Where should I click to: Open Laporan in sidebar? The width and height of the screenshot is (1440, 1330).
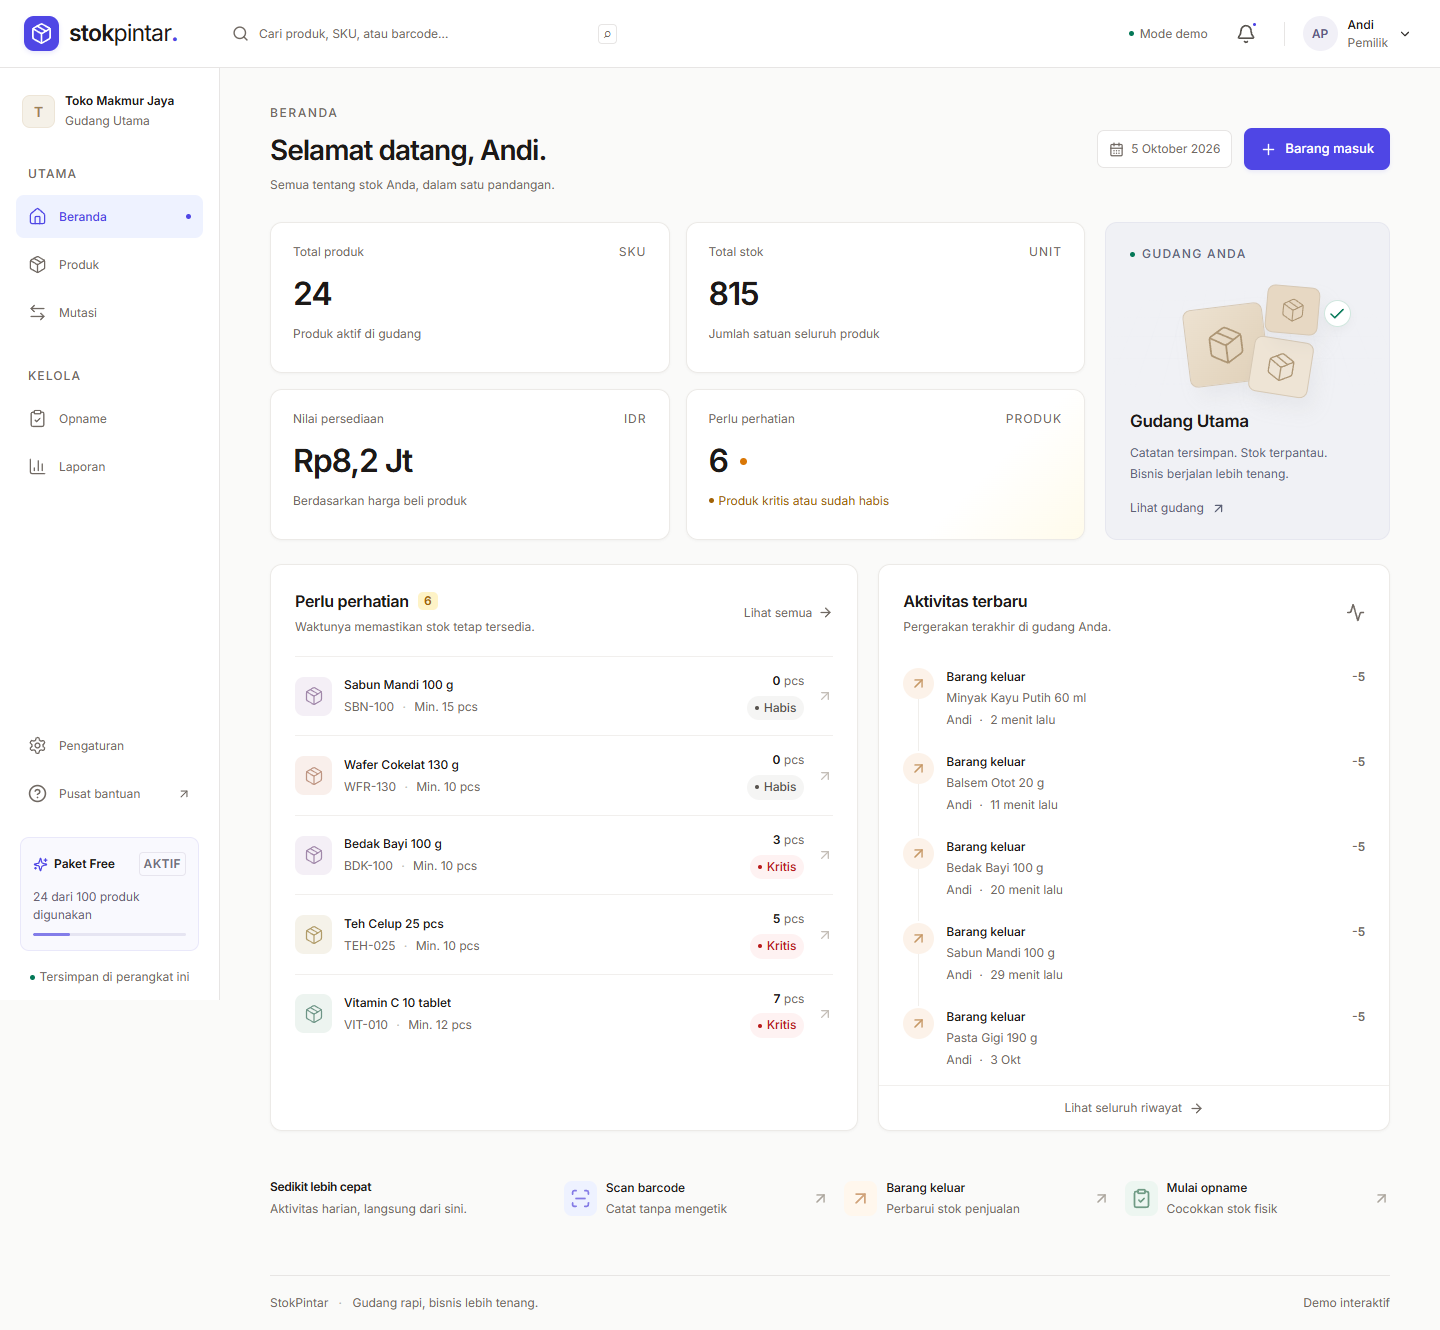tap(110, 467)
